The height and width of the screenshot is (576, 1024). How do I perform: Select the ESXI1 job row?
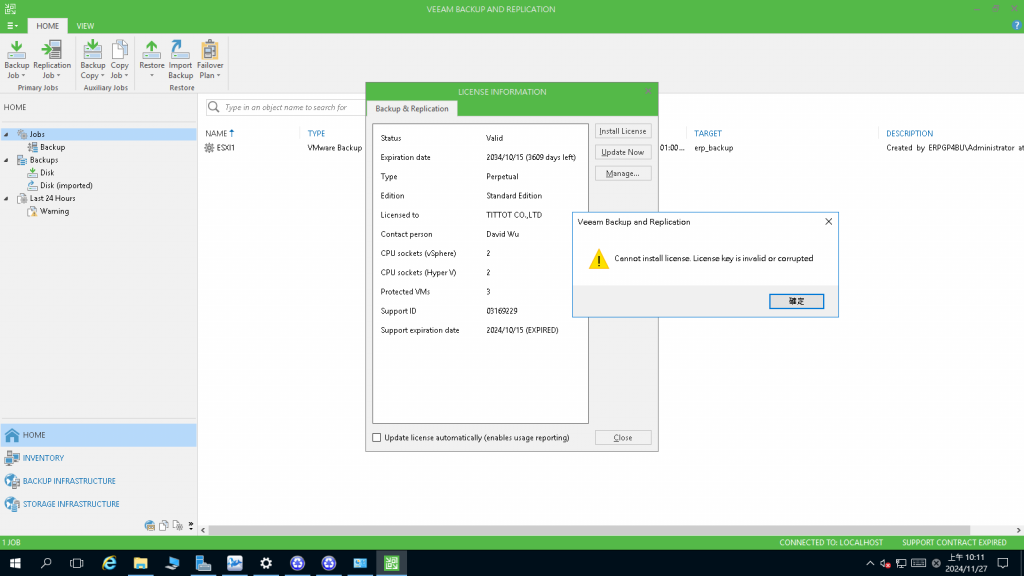(x=225, y=148)
